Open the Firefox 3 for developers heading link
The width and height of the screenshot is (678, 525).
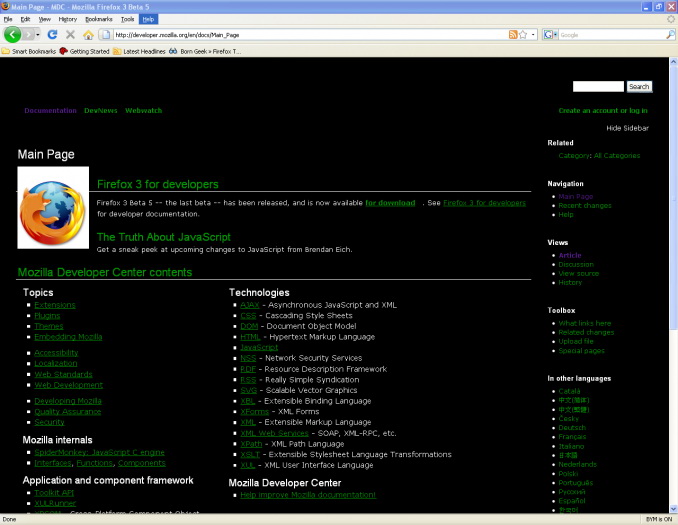click(x=158, y=184)
